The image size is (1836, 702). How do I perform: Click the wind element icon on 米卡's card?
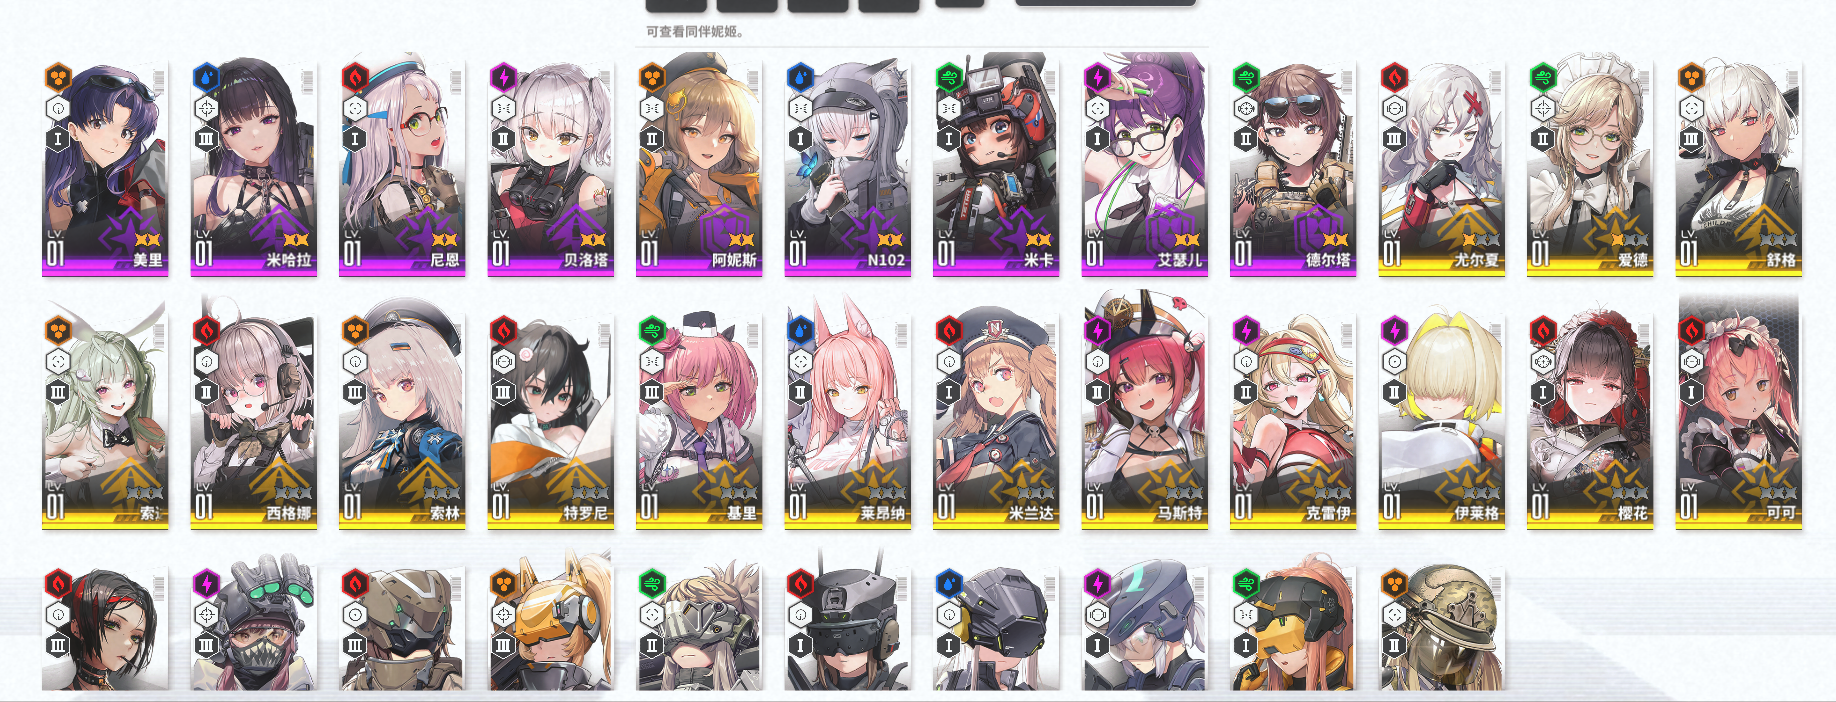coord(949,77)
